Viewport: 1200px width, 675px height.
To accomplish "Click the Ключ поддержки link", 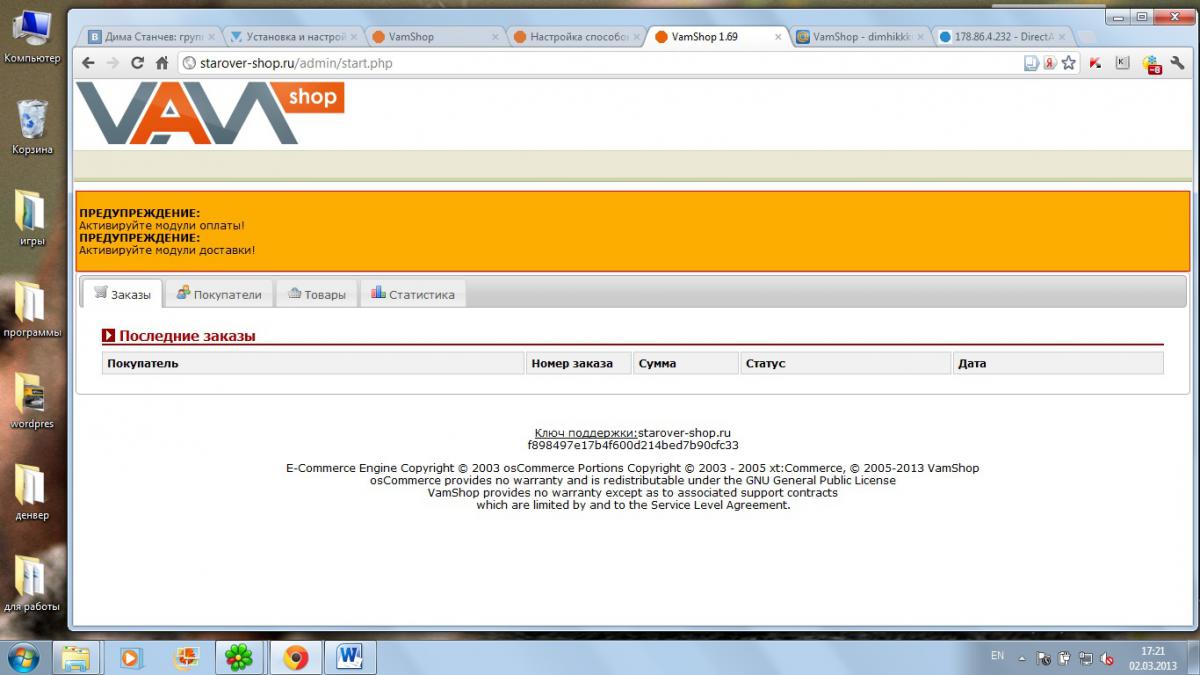I will tap(585, 433).
